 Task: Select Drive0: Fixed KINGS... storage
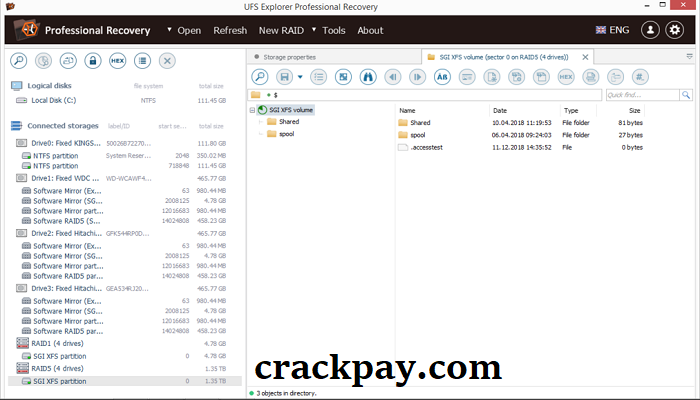[x=66, y=143]
